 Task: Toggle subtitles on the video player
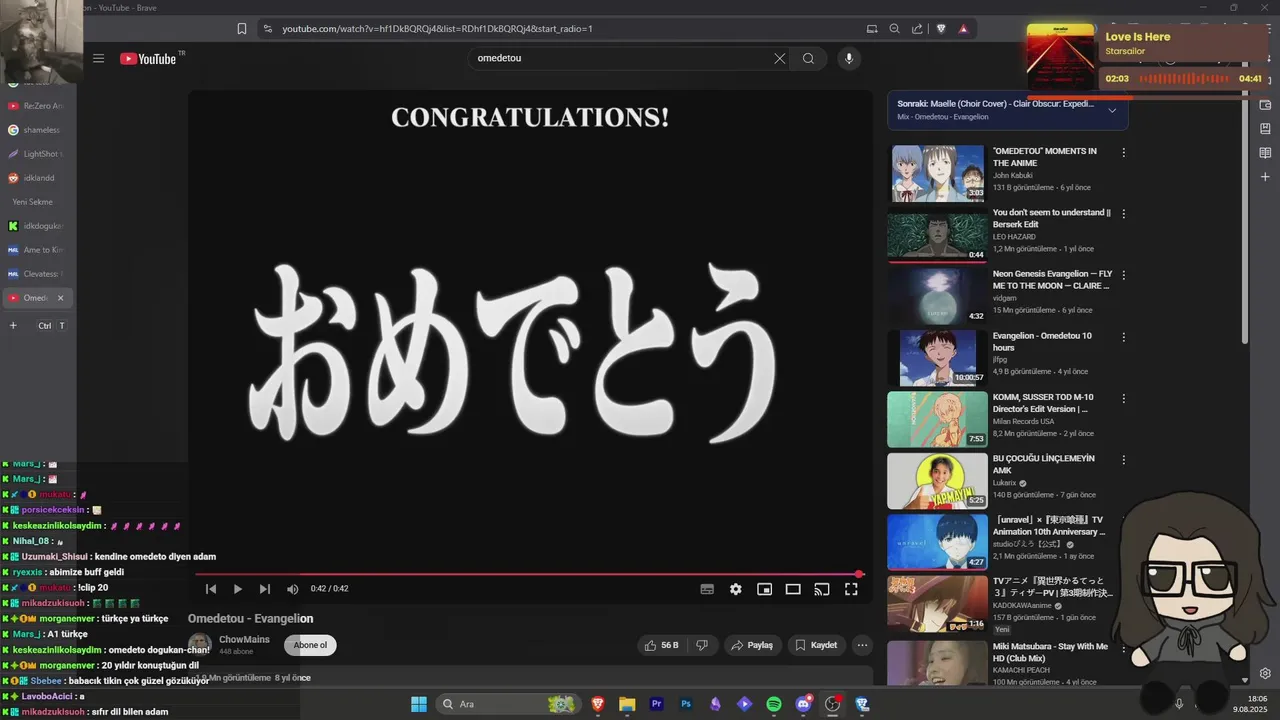(707, 589)
